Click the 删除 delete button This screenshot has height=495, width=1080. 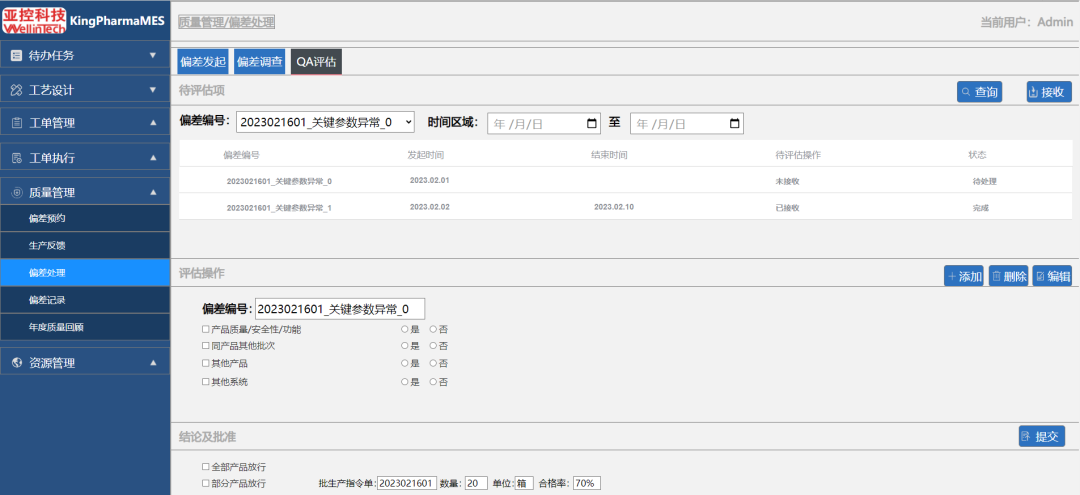coord(1008,276)
